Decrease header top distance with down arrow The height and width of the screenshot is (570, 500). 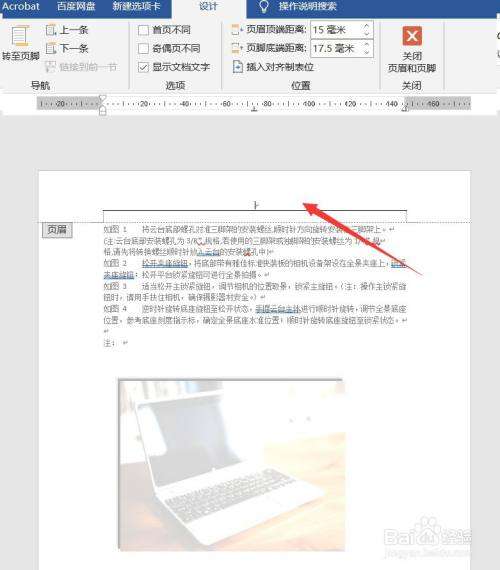pyautogui.click(x=366, y=33)
